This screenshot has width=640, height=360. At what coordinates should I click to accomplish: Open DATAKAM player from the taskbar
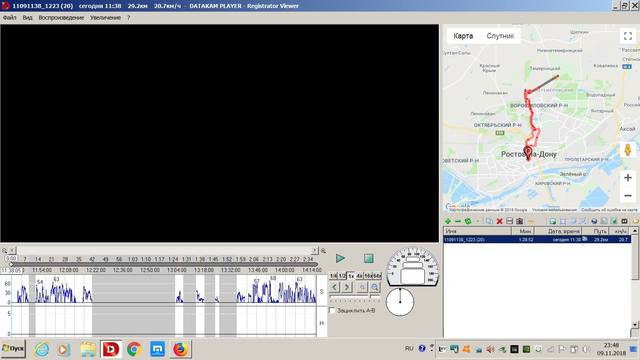point(111,349)
